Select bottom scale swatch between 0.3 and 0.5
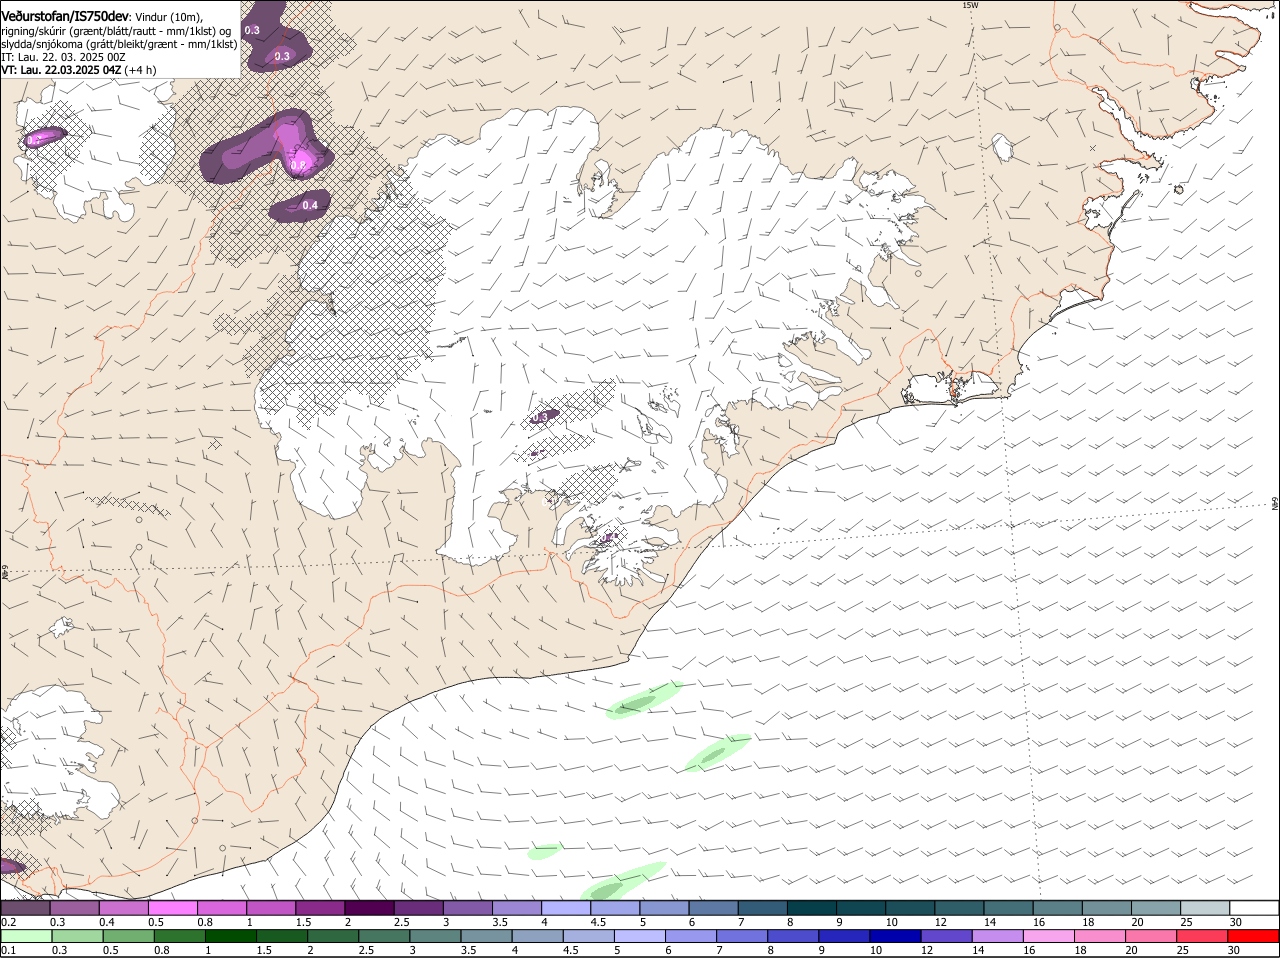This screenshot has width=1280, height=958. [78, 936]
